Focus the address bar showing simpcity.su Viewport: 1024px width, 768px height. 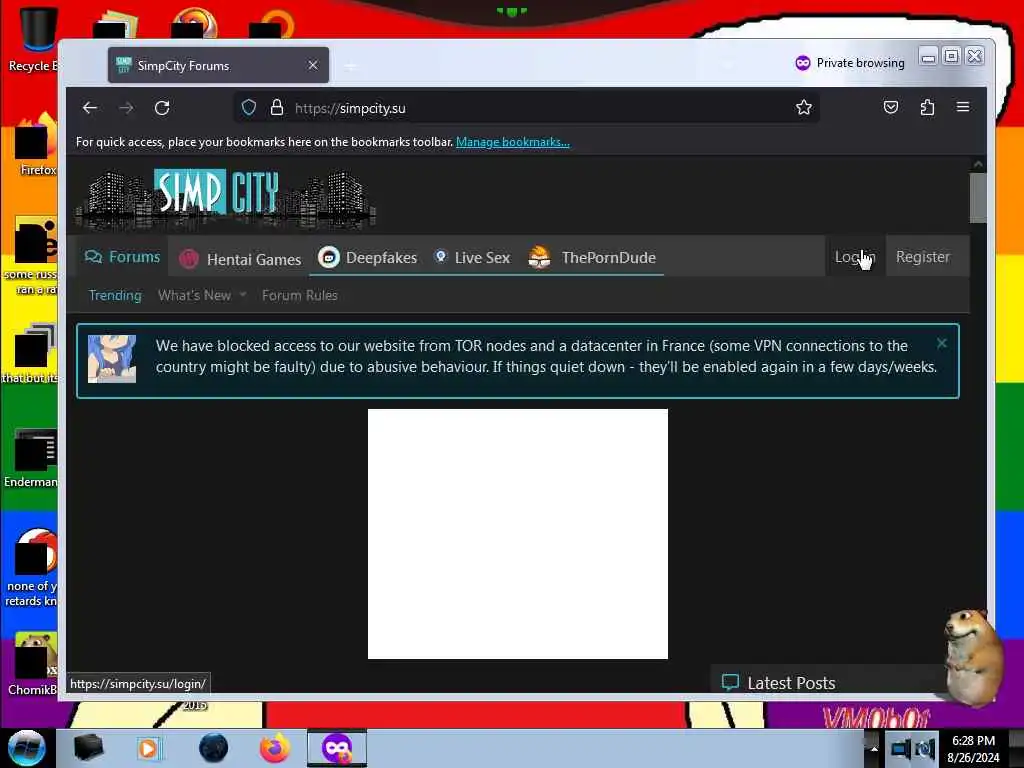[526, 108]
